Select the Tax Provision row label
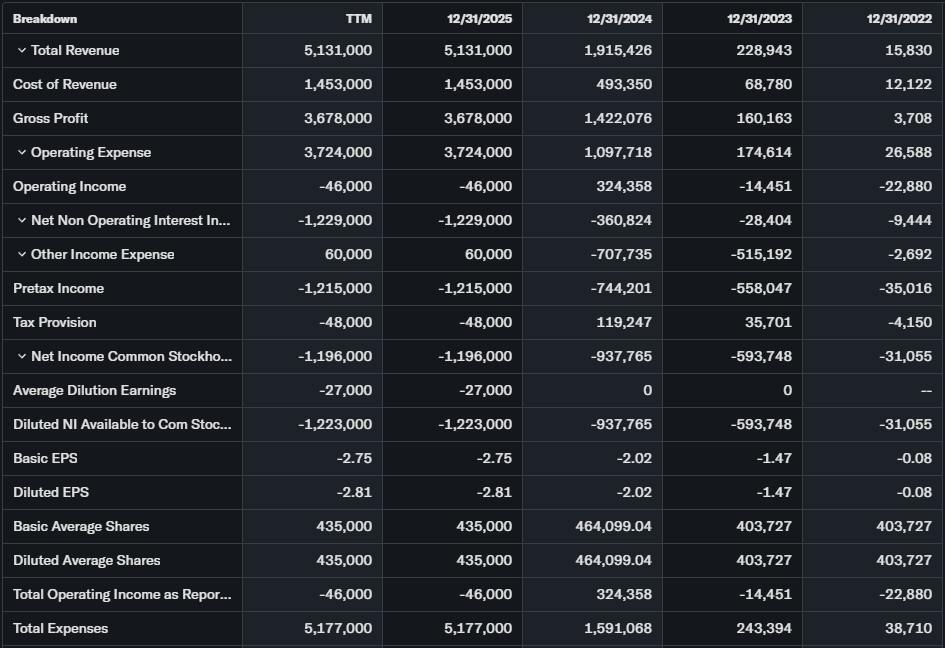 (x=55, y=322)
